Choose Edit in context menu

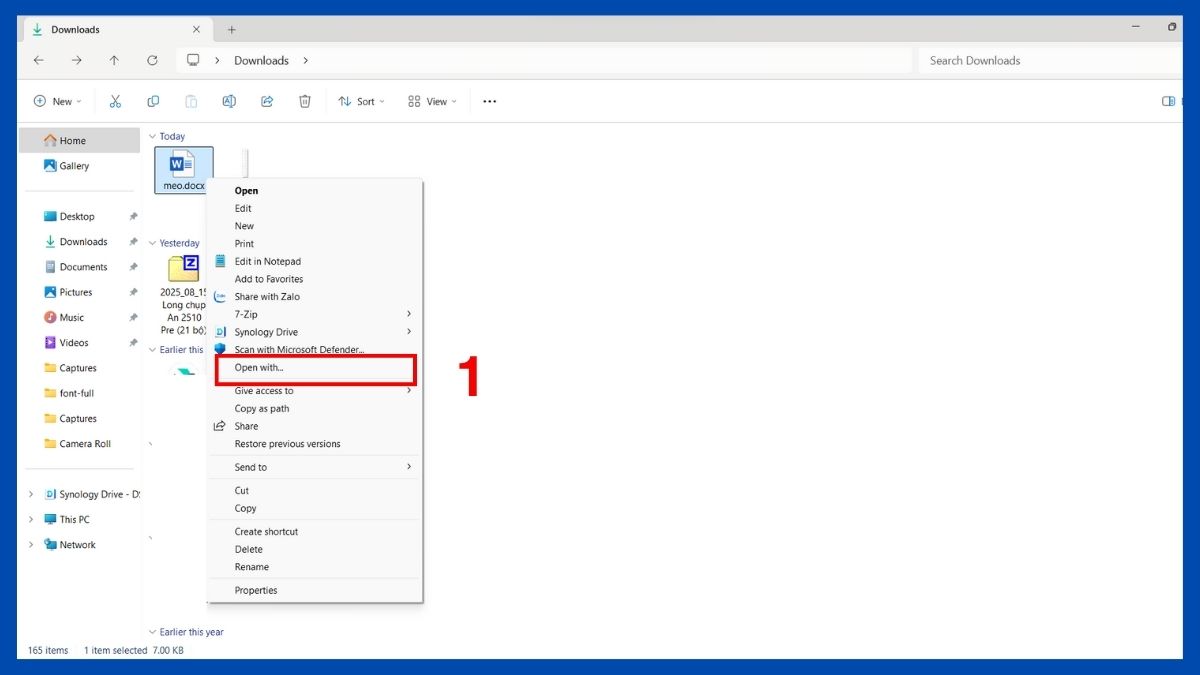[315, 208]
